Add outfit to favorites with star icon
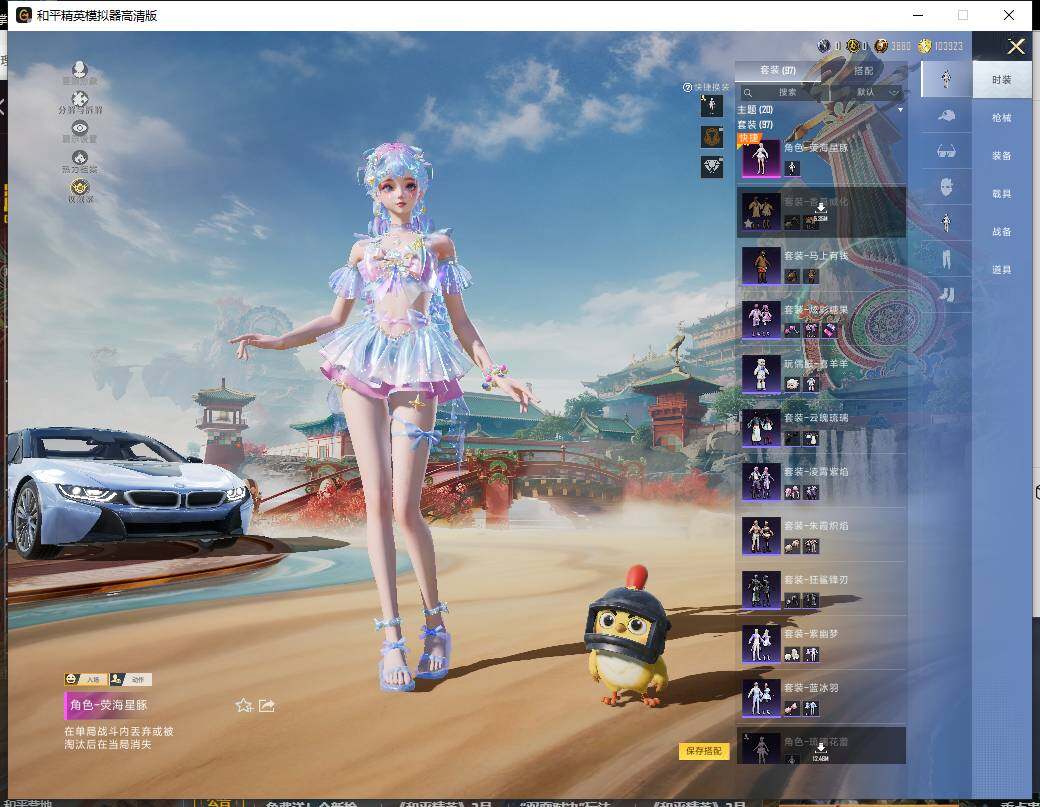This screenshot has width=1040, height=807. (243, 705)
